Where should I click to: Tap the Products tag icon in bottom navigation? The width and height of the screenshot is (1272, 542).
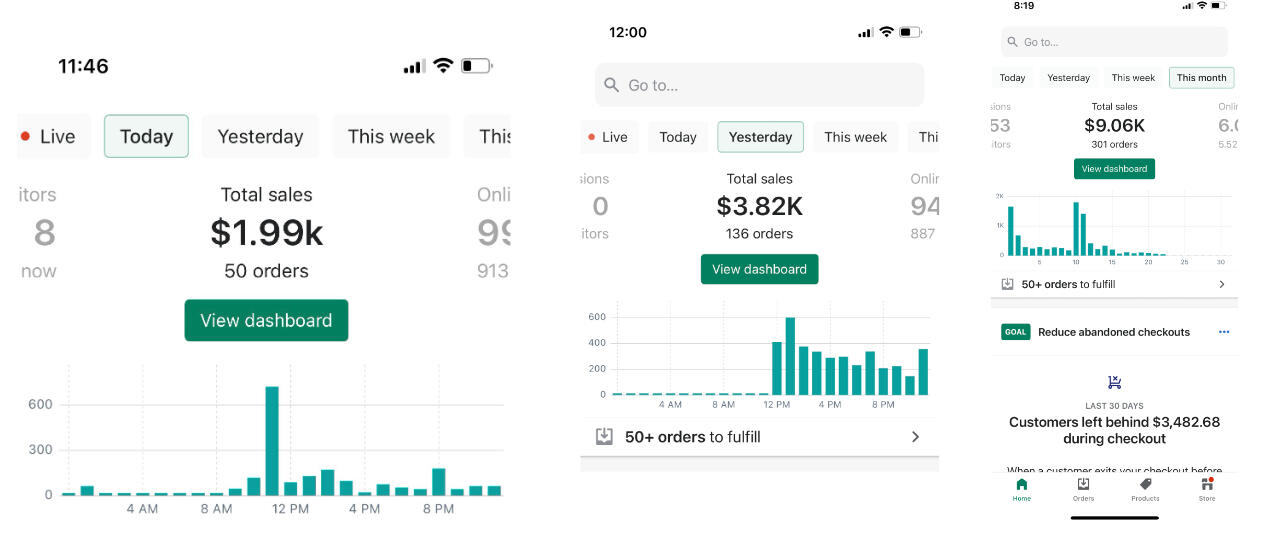point(1145,485)
